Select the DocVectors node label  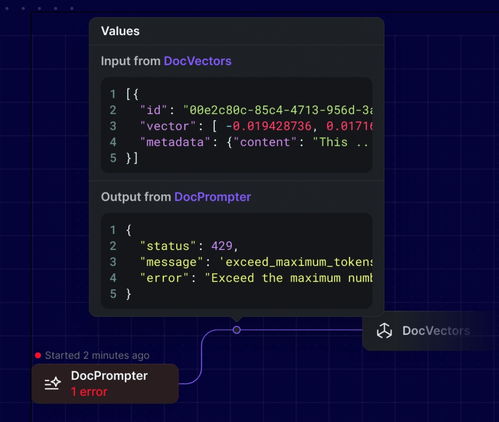pyautogui.click(x=436, y=331)
